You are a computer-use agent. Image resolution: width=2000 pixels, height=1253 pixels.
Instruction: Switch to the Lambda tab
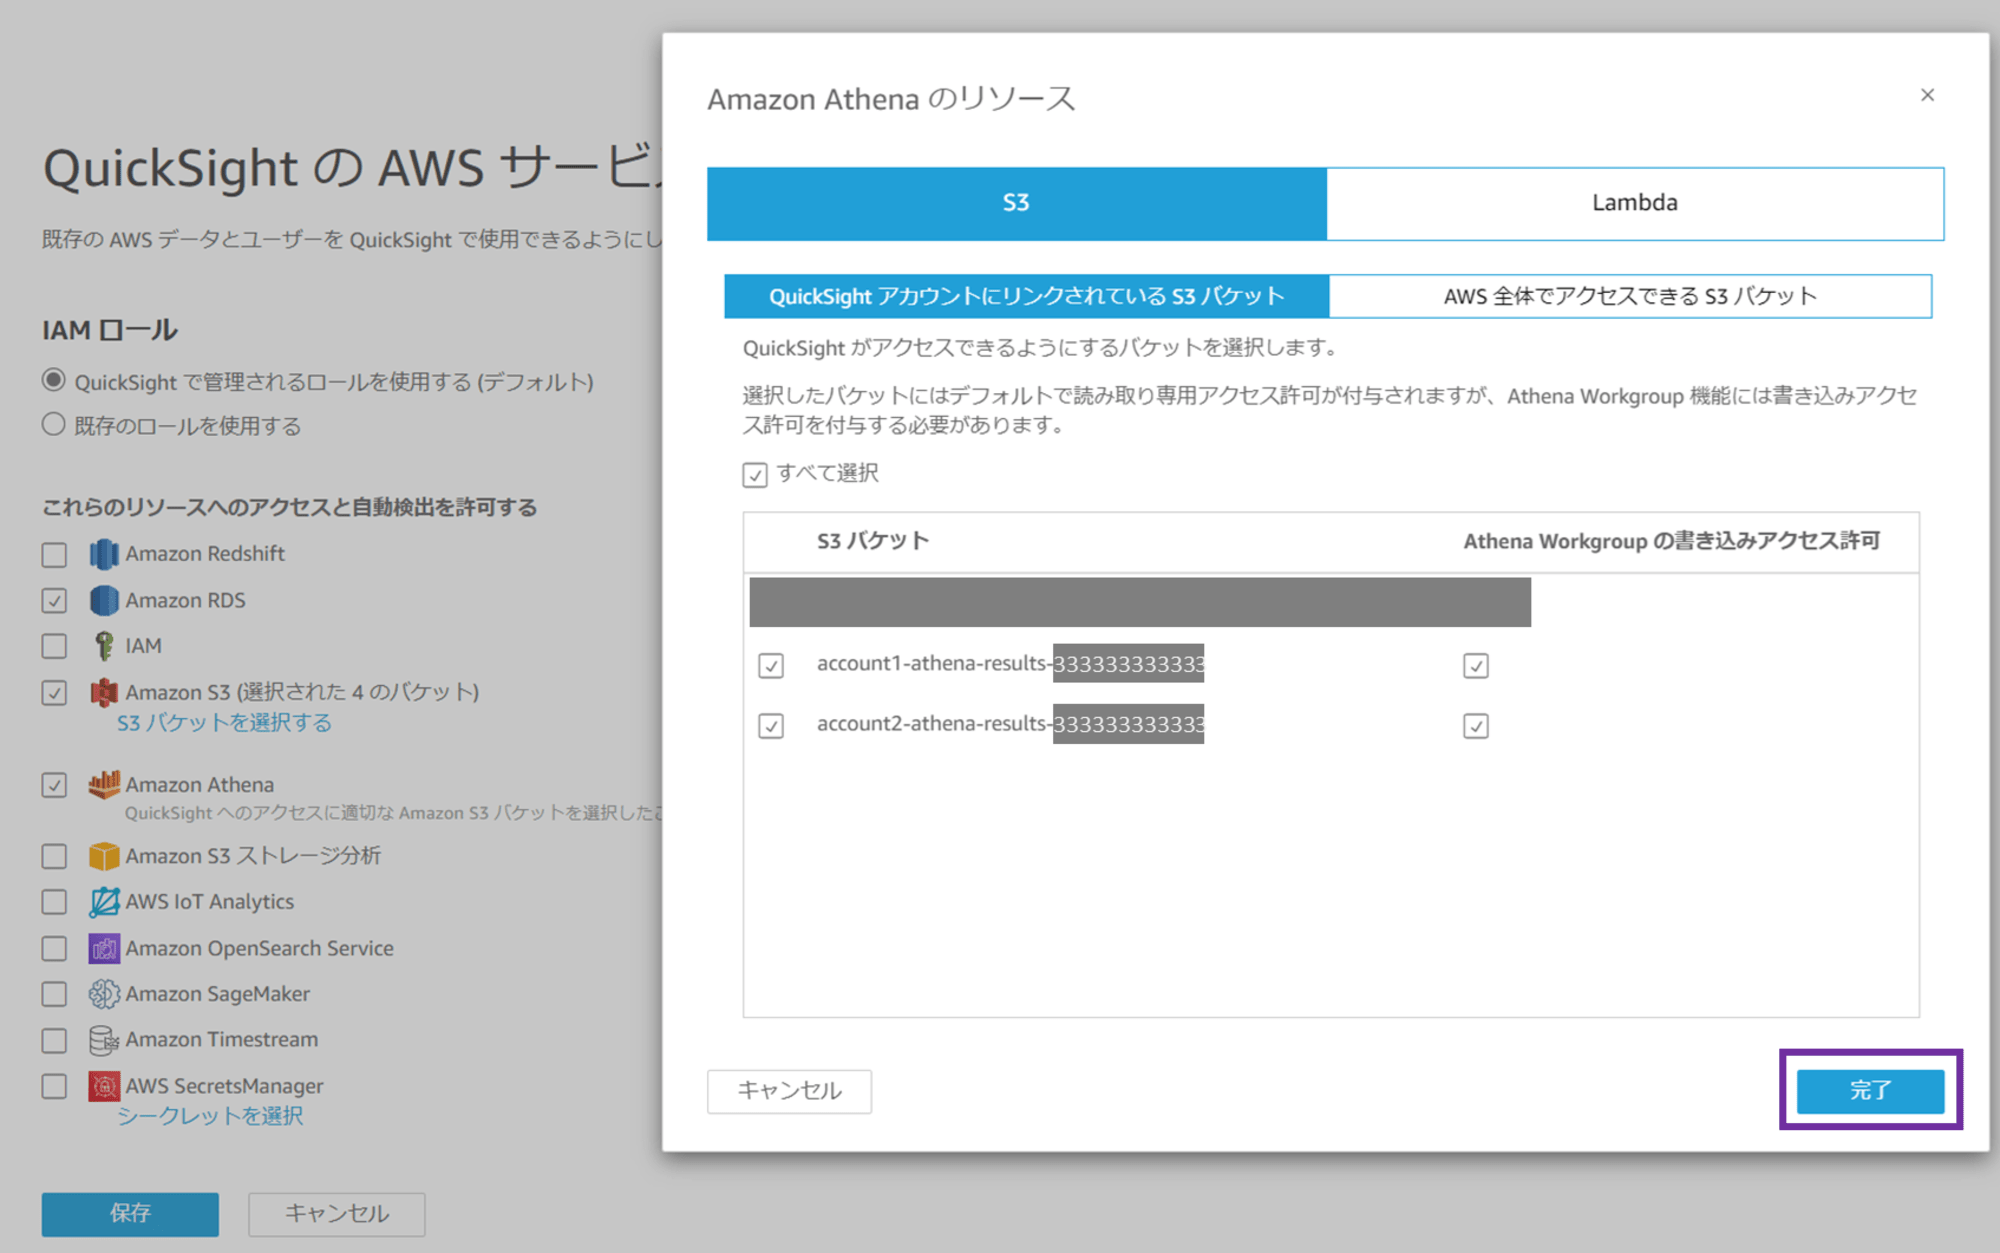1635,204
